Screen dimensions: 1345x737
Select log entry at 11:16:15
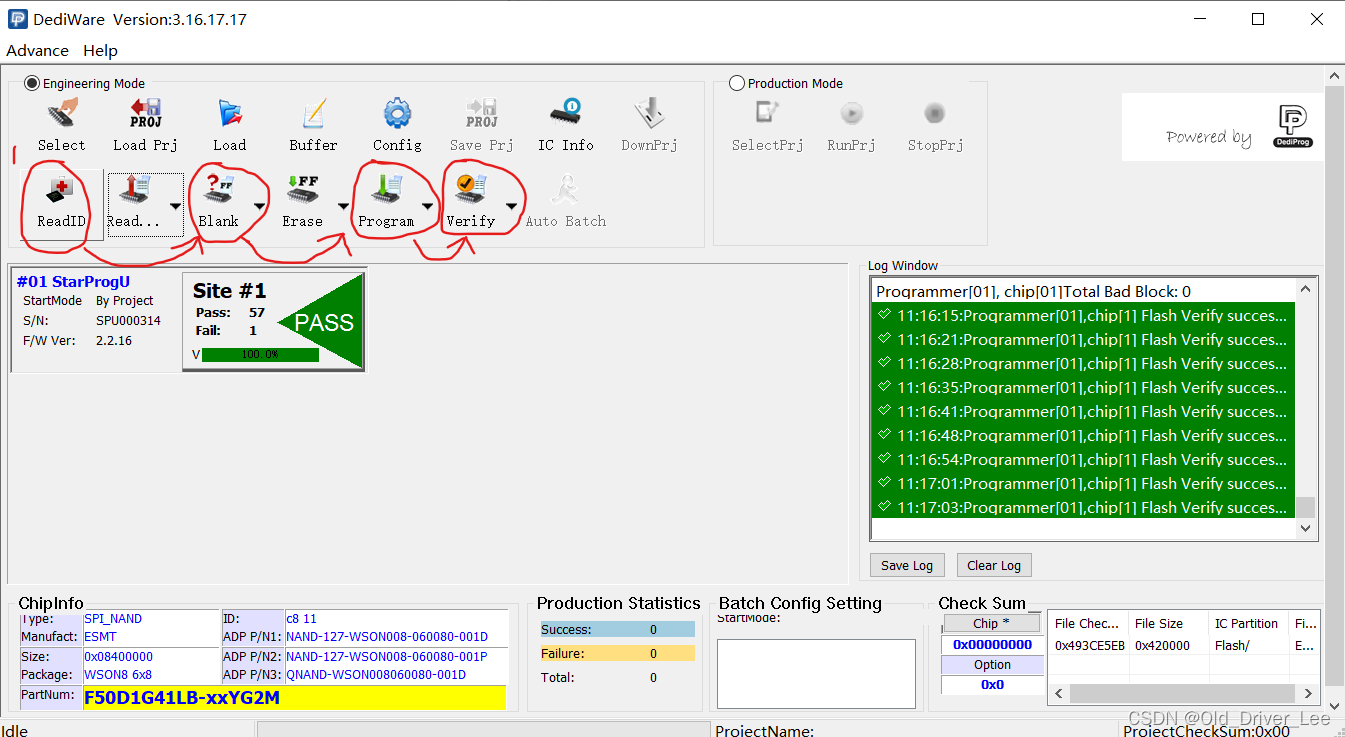1083,315
